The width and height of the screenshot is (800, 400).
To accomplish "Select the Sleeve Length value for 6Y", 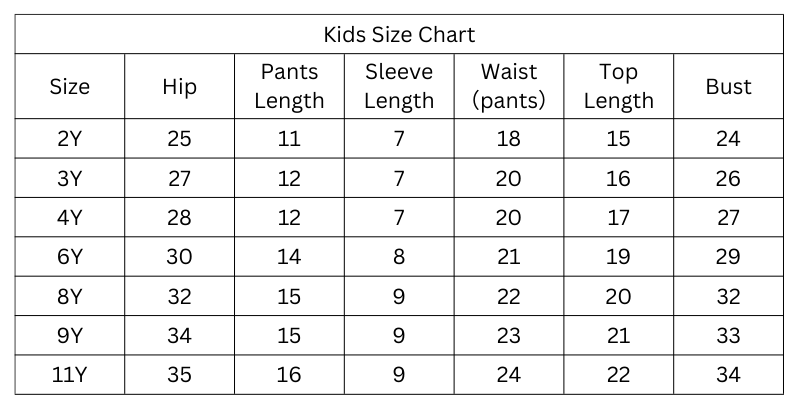I will tap(399, 257).
